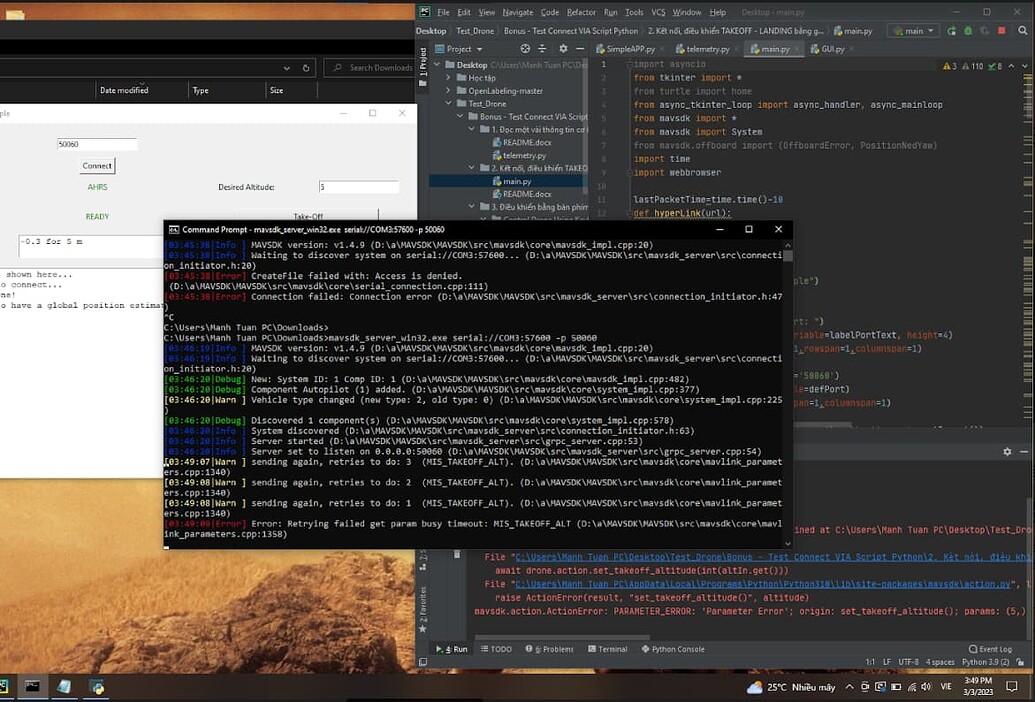Stop the running process via red square icon
The height and width of the screenshot is (702, 1035).
click(x=1001, y=31)
